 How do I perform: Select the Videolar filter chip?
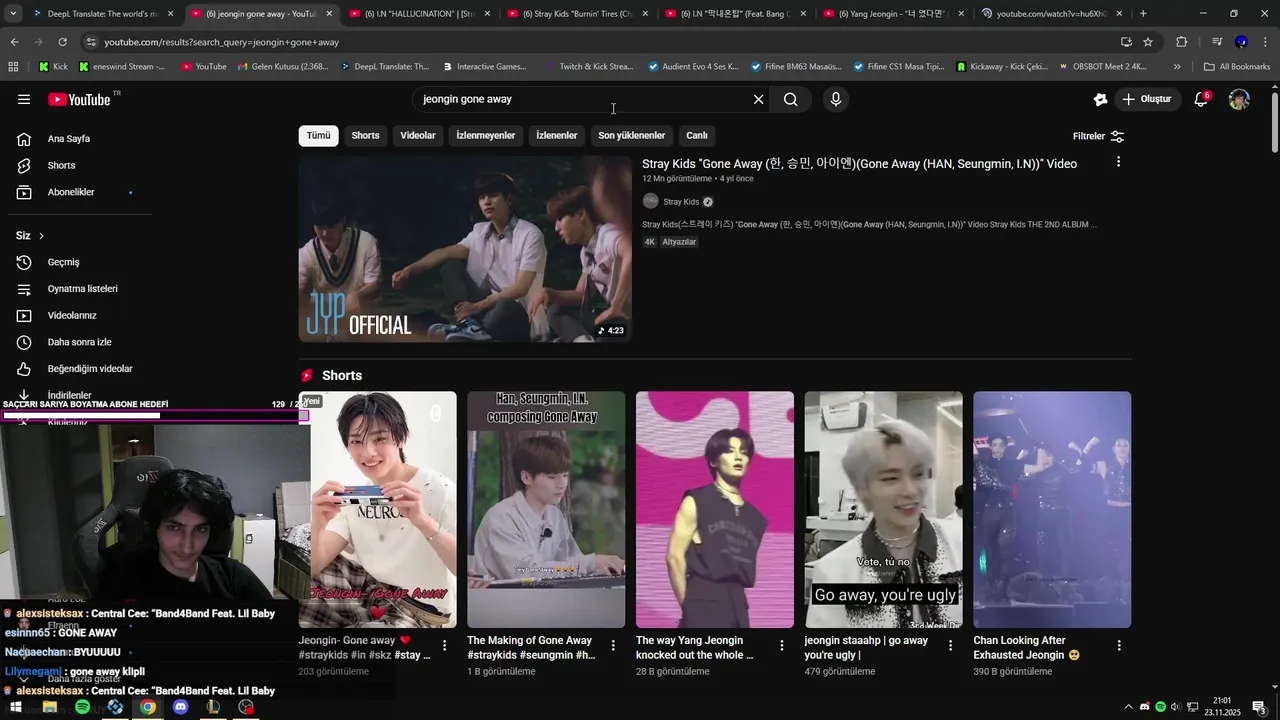(418, 136)
